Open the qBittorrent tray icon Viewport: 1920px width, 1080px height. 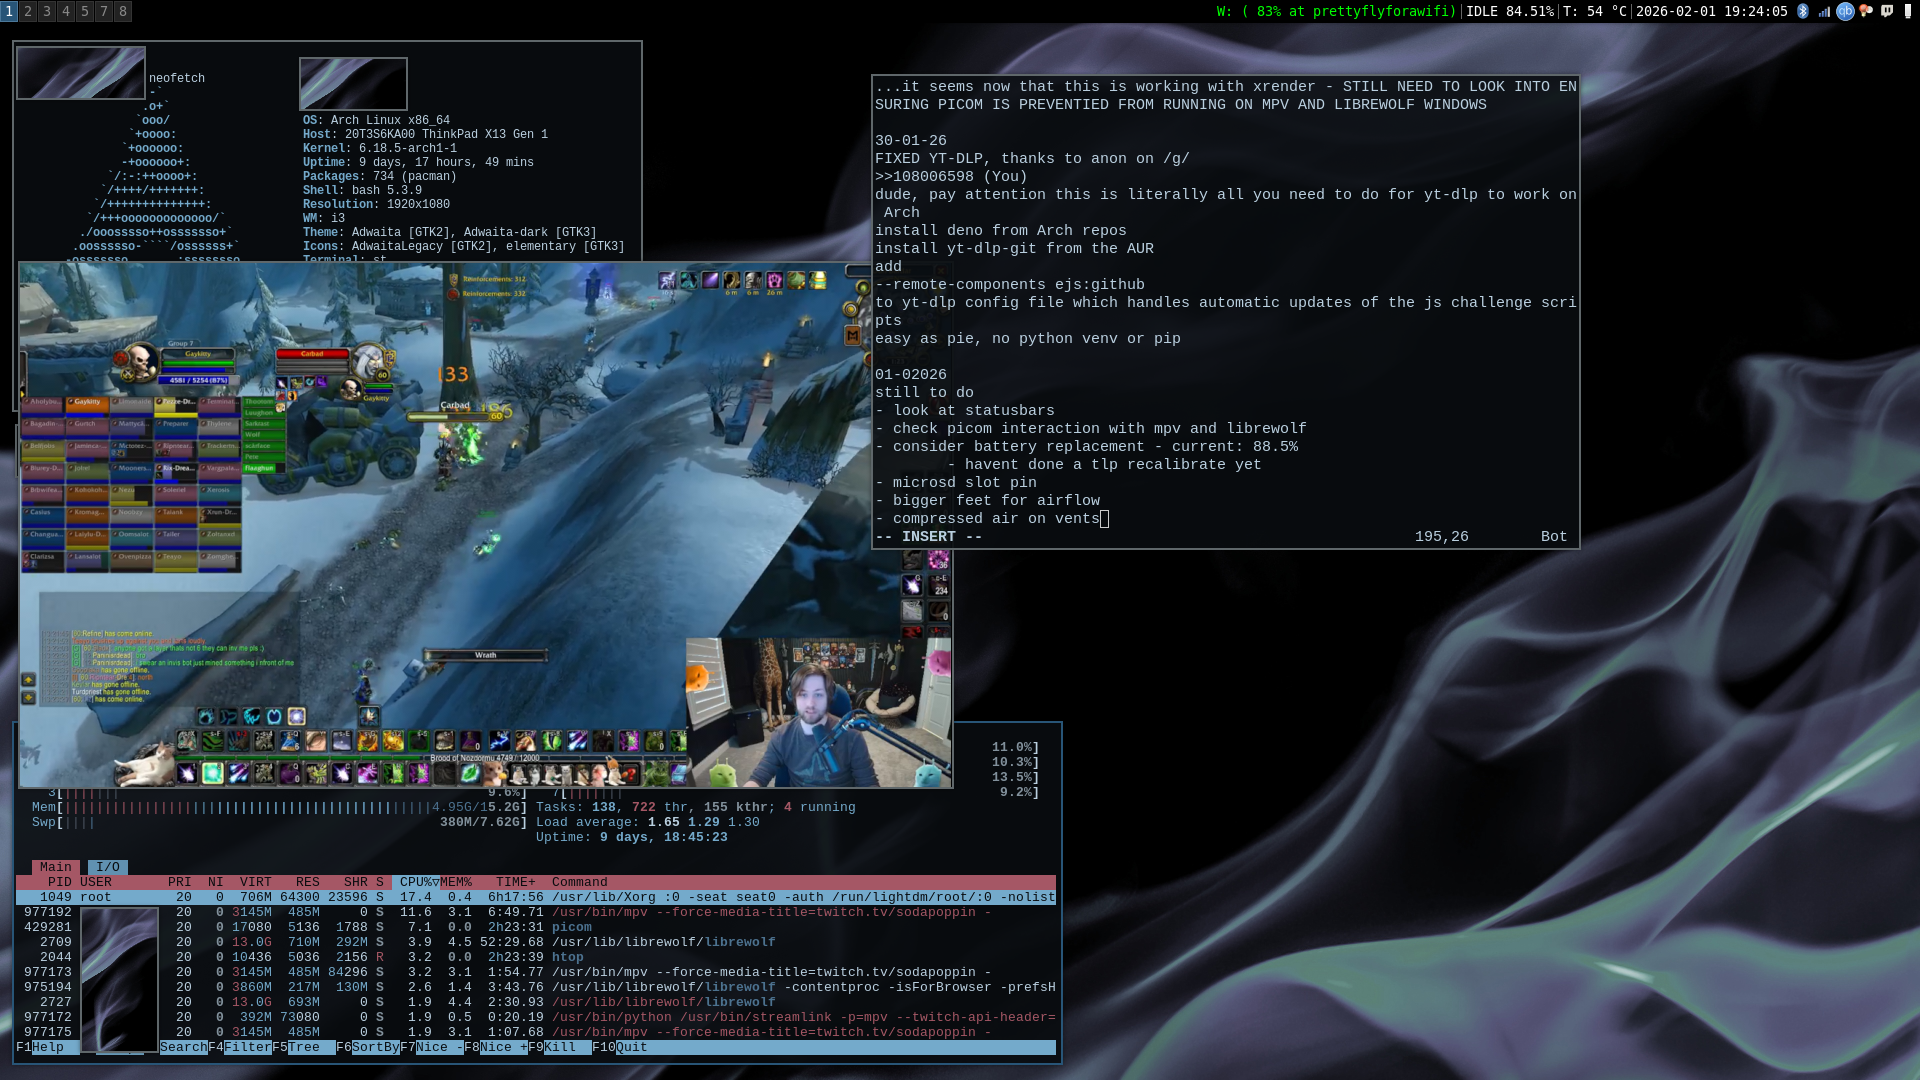(x=1845, y=11)
